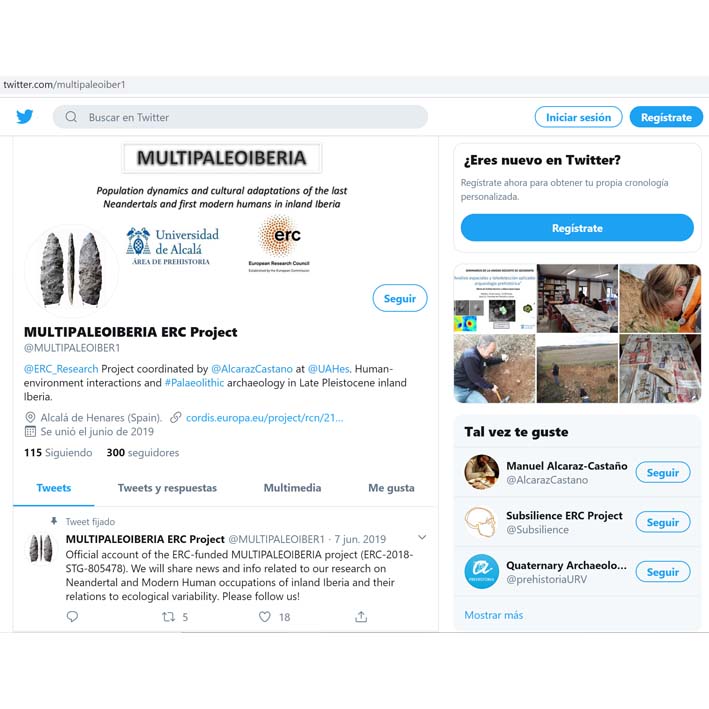The height and width of the screenshot is (709, 709).
Task: Open the MULTIPALEOIBERIA profile avatar image
Action: [71, 269]
